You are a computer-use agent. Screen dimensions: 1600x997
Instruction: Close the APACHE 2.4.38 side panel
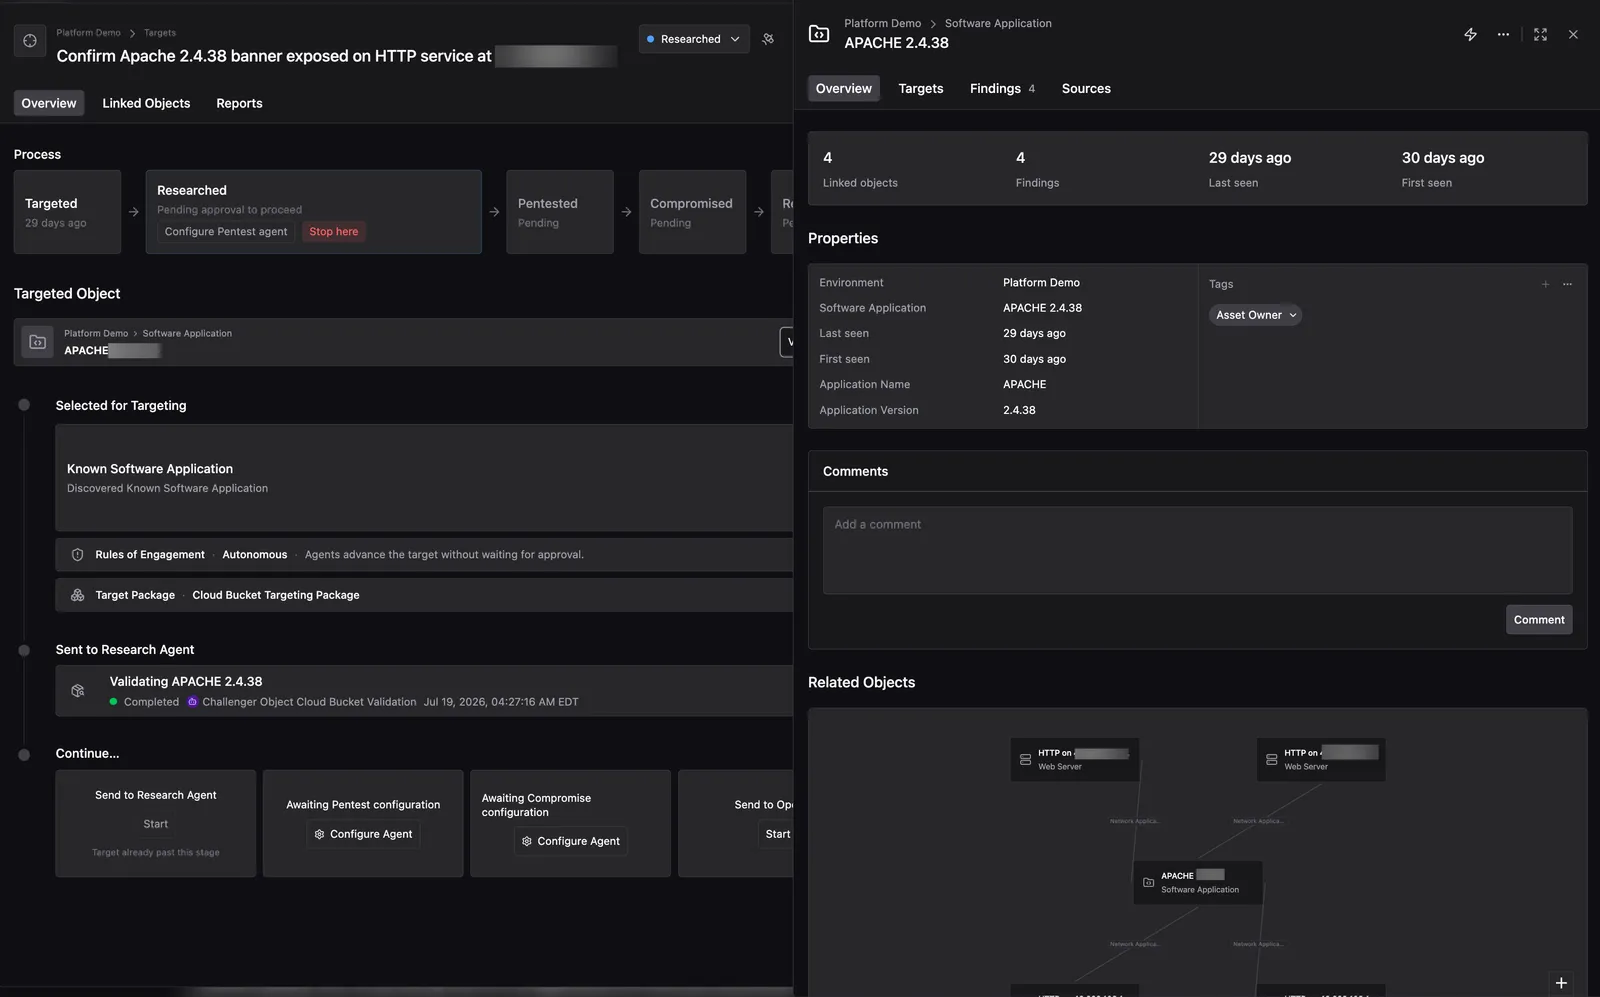(x=1573, y=34)
